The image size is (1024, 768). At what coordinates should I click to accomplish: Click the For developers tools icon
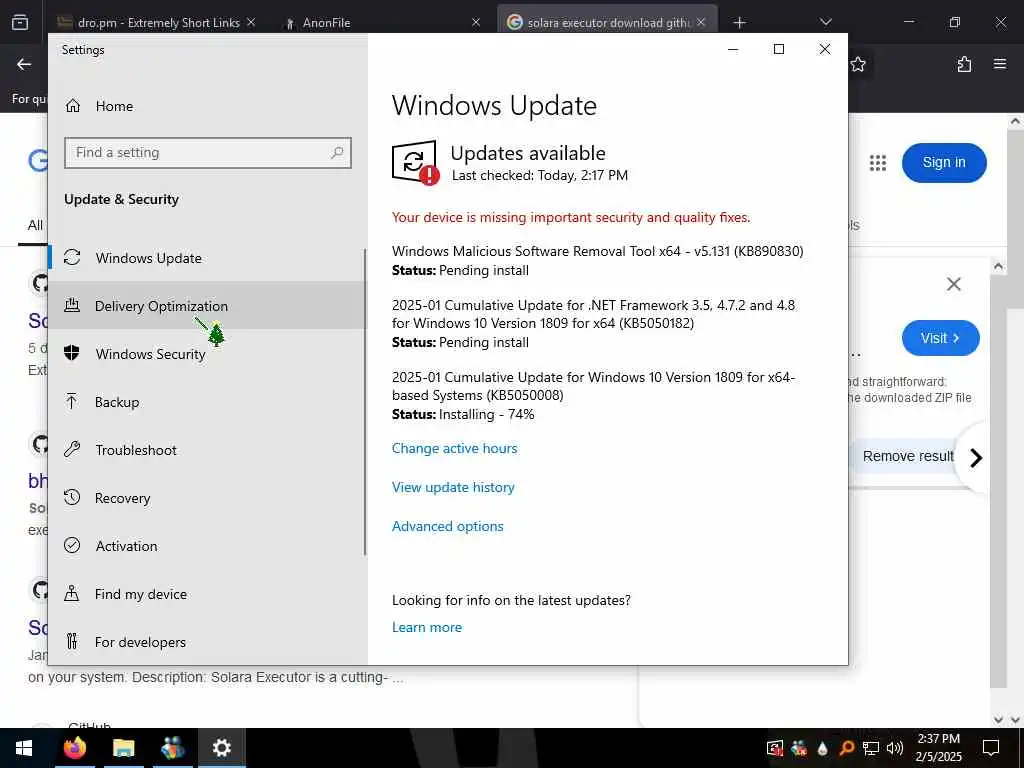(x=72, y=641)
